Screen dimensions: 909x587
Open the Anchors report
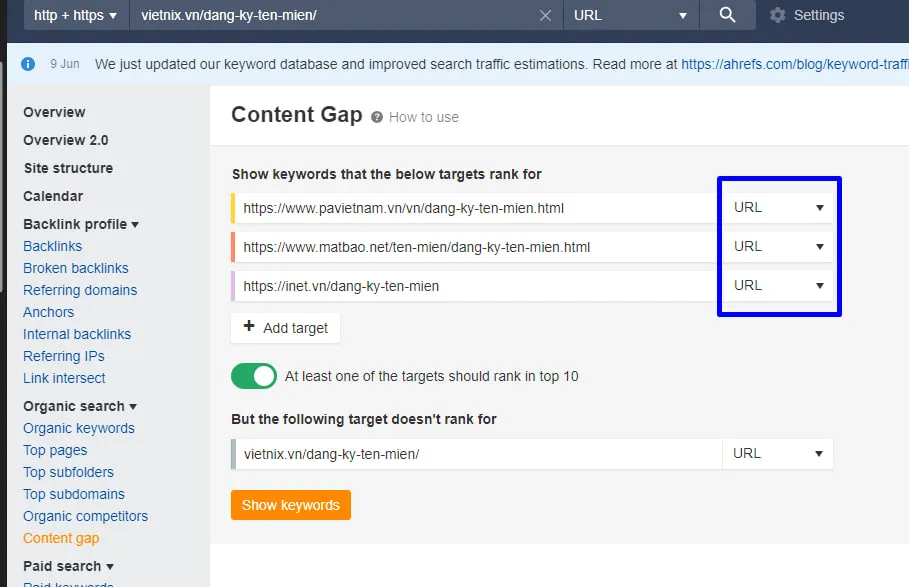48,312
